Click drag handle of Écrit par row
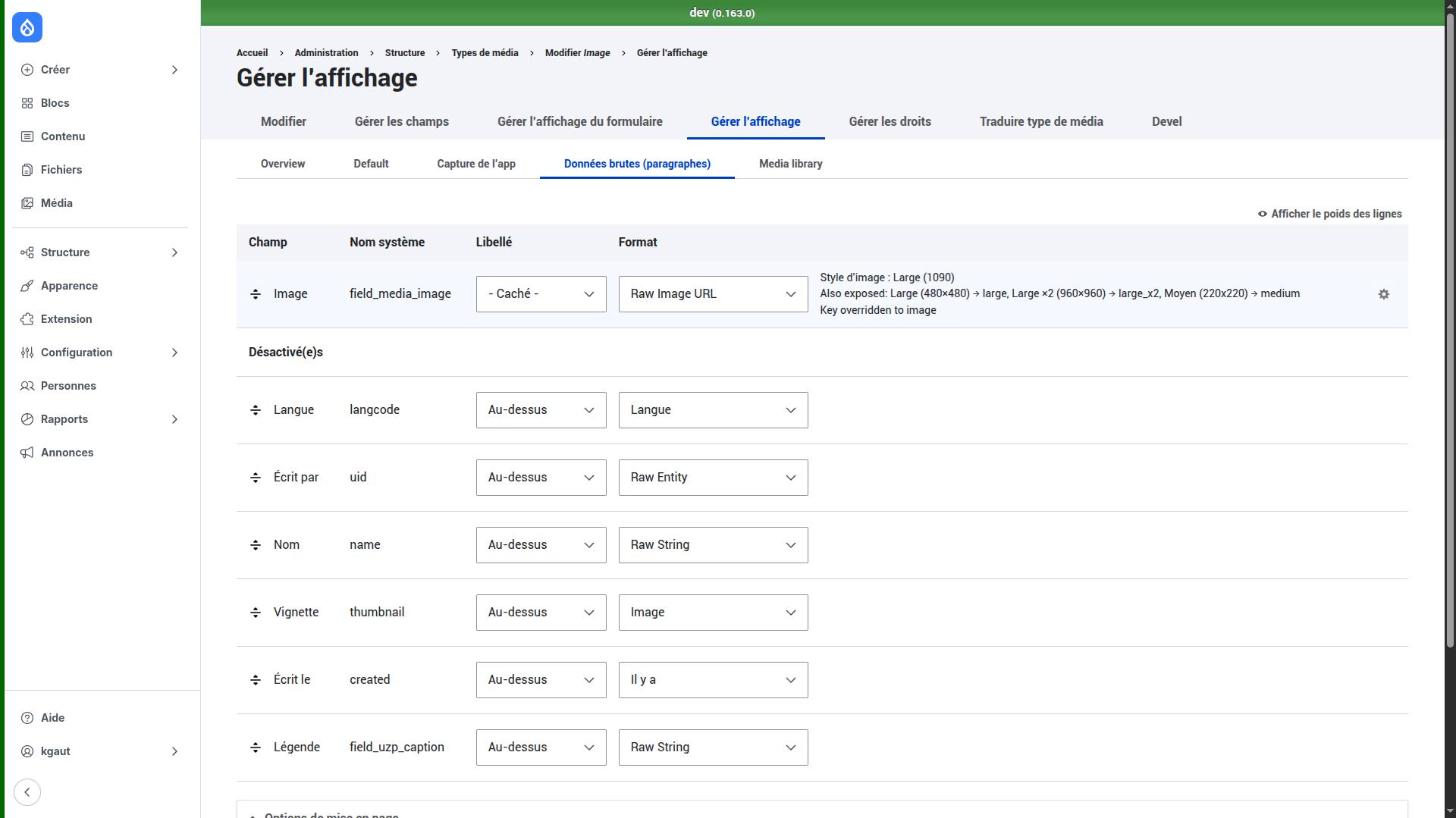 [255, 478]
